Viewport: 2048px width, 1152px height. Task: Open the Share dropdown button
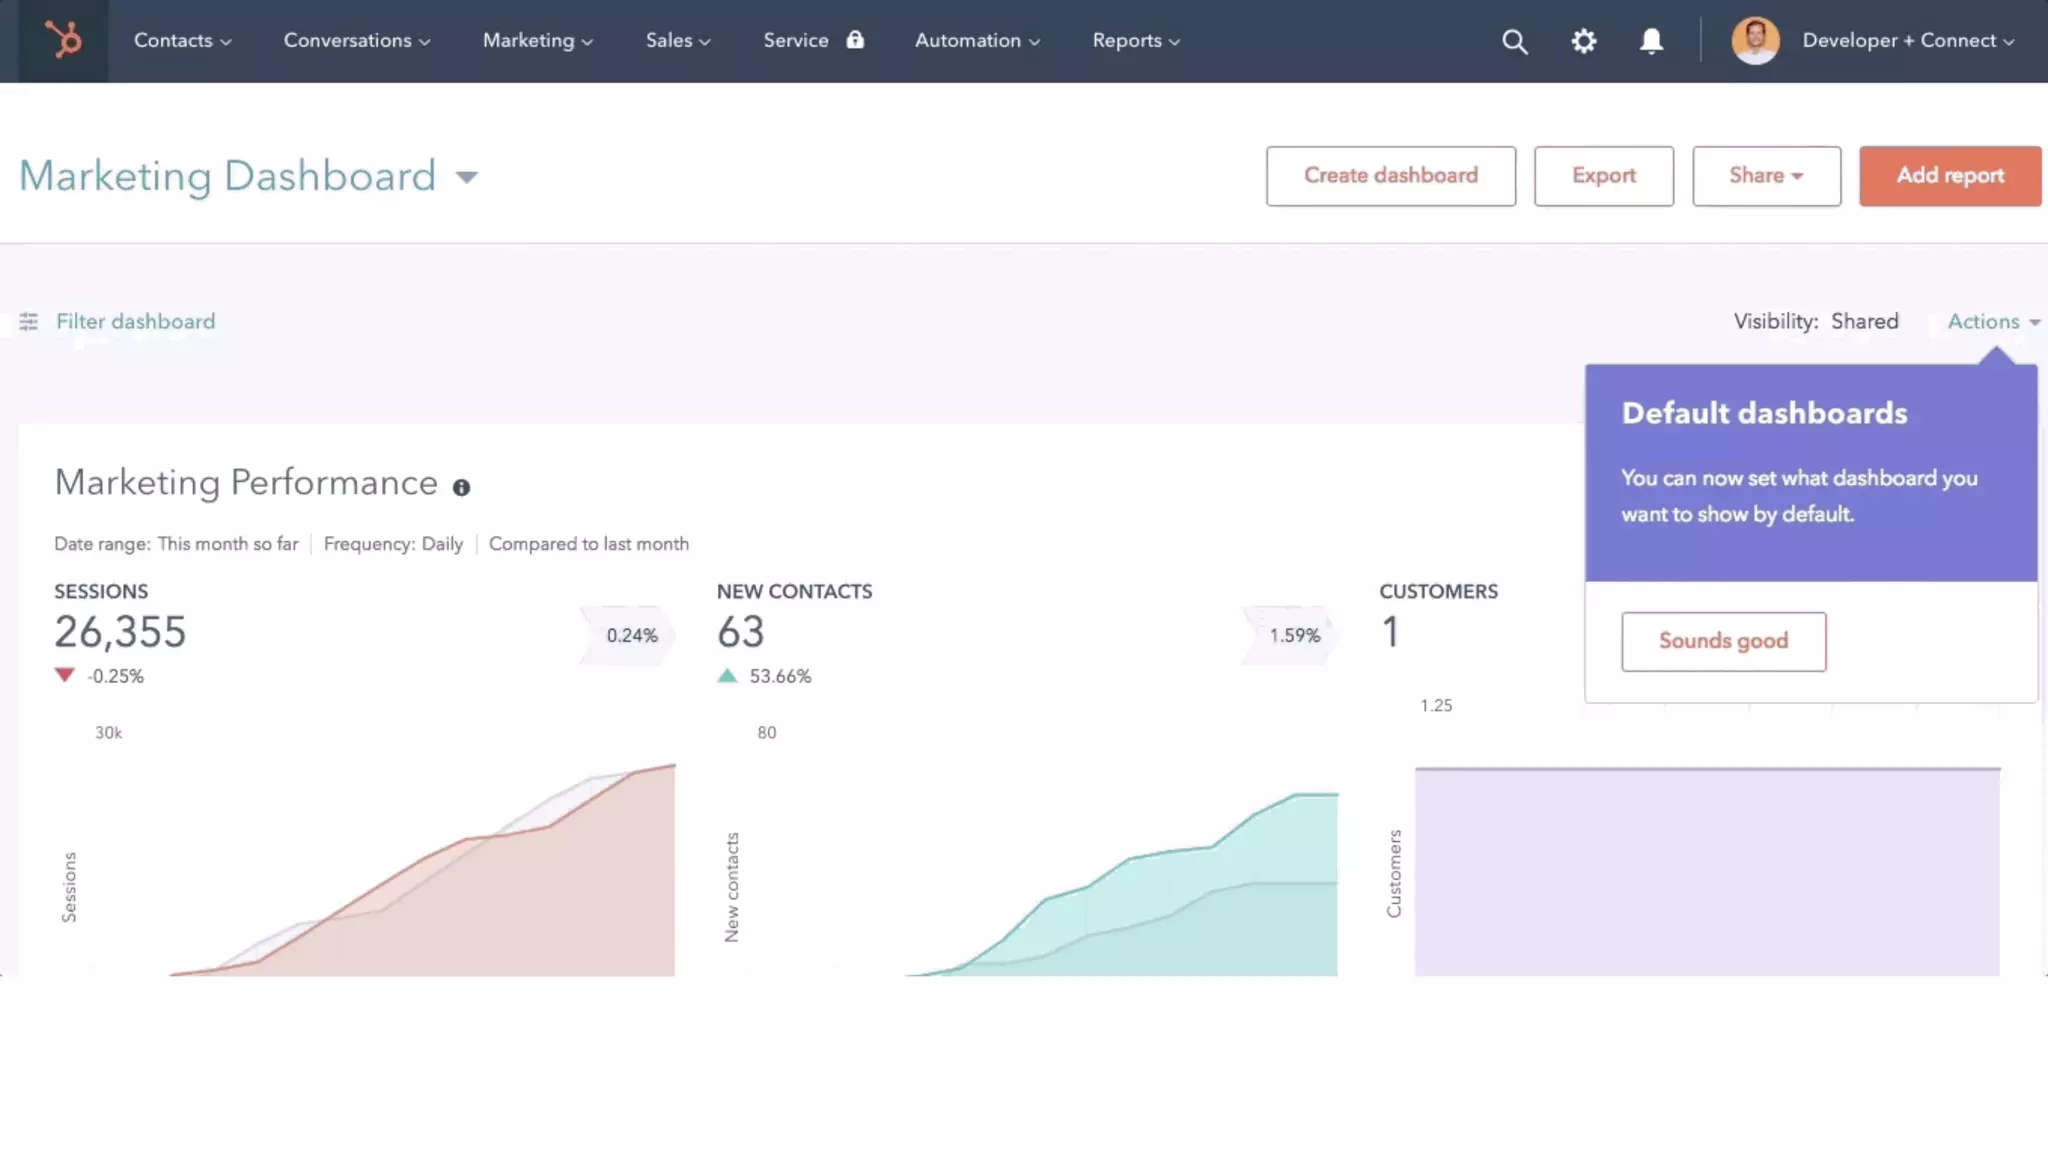coord(1766,176)
